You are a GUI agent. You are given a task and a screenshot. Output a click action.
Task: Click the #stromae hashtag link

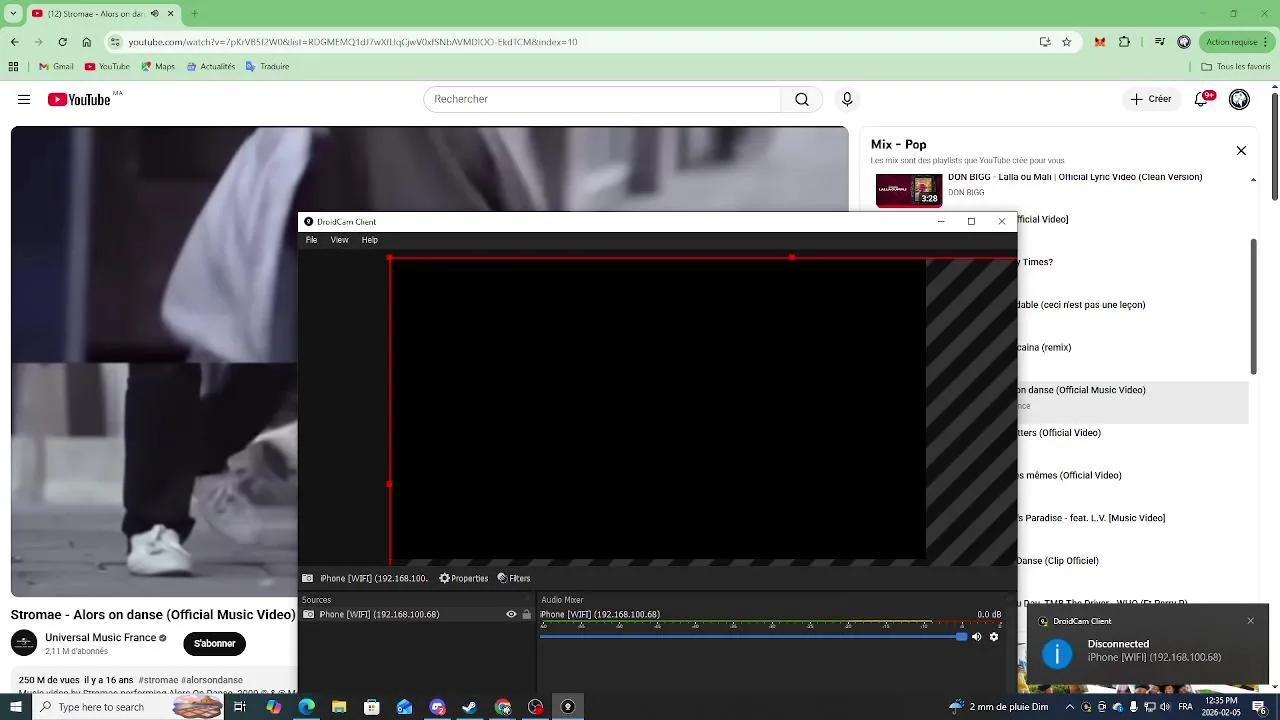(x=158, y=680)
